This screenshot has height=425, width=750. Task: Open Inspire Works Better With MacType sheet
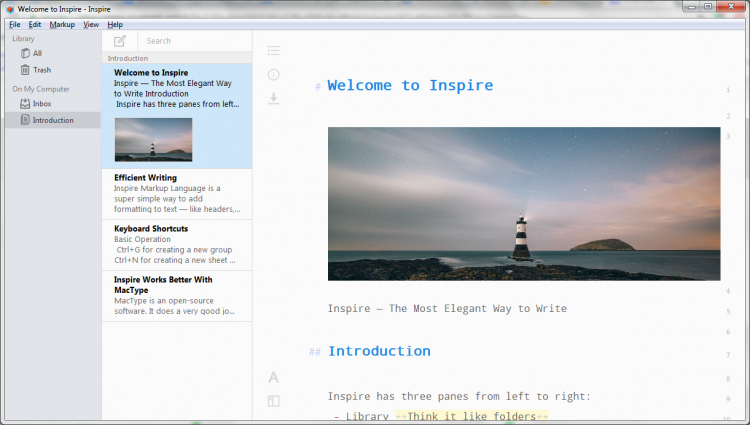click(177, 296)
